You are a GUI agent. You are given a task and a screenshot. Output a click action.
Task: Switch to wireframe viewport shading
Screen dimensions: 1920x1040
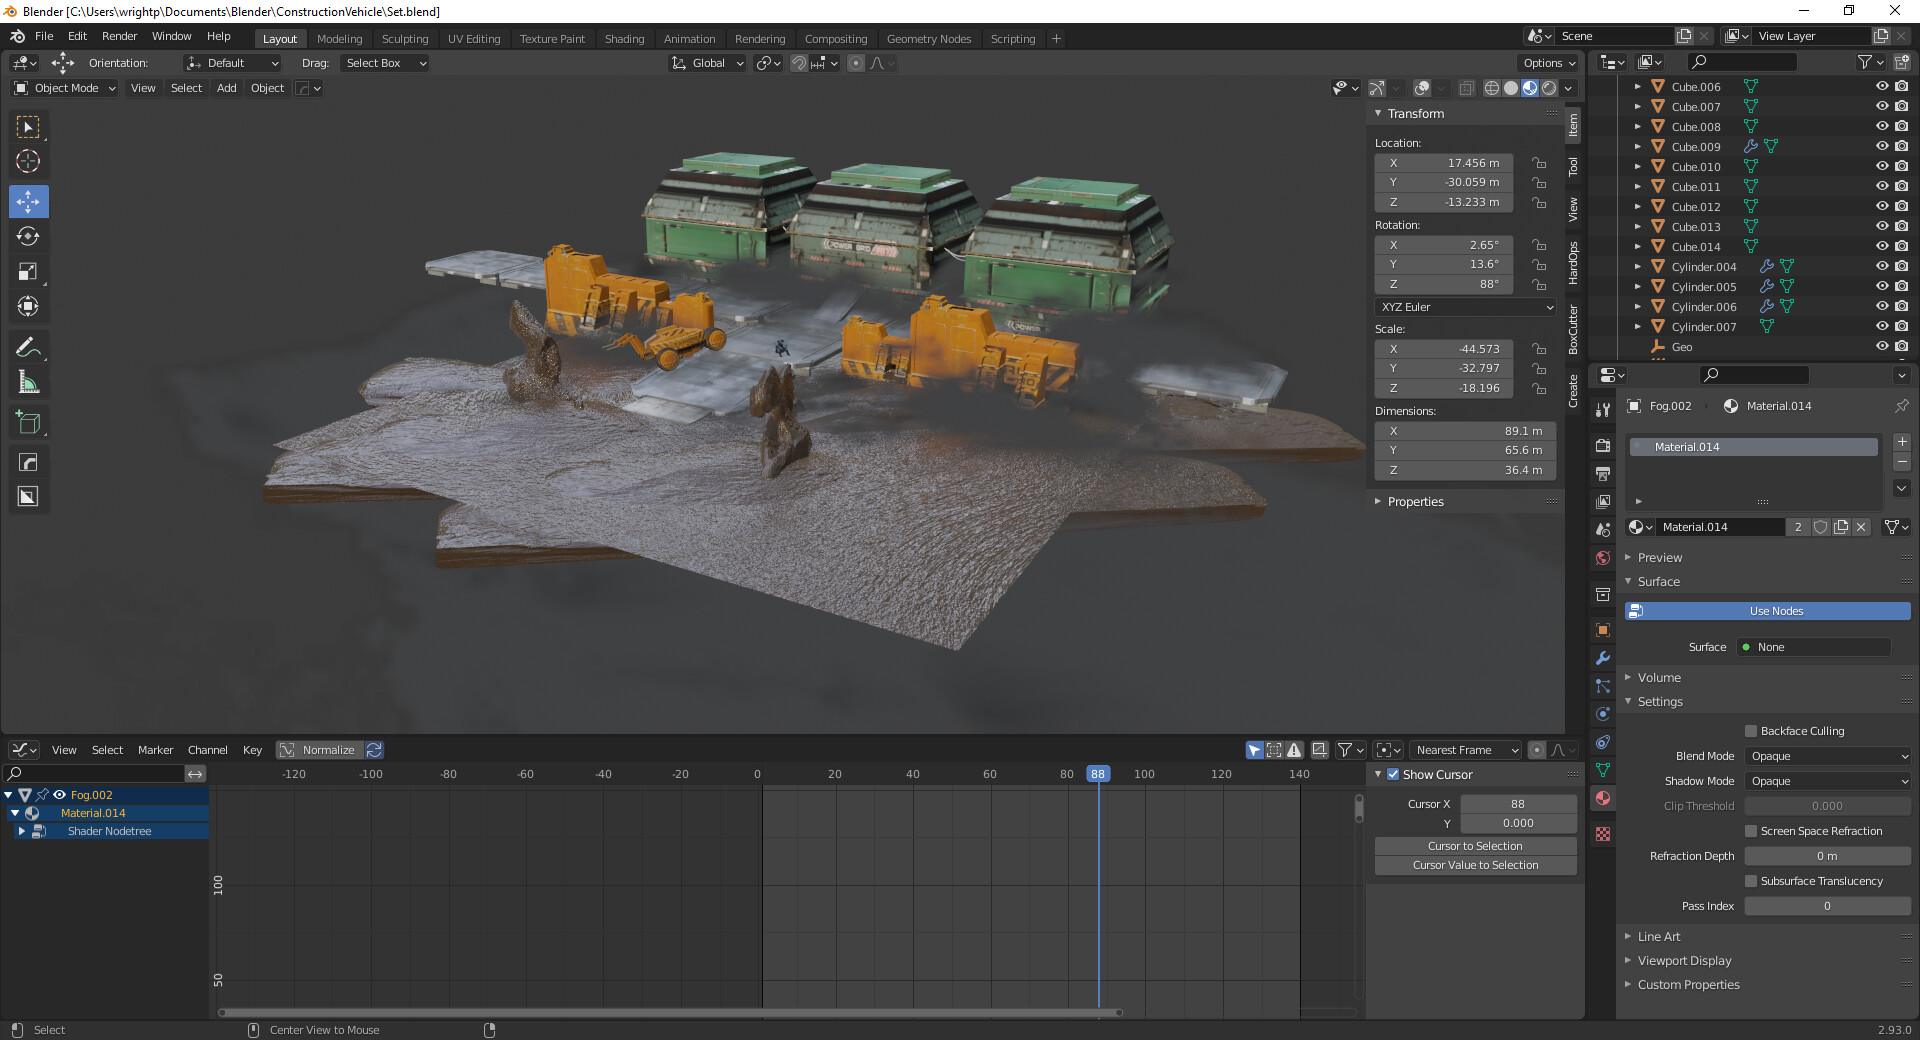coord(1492,88)
